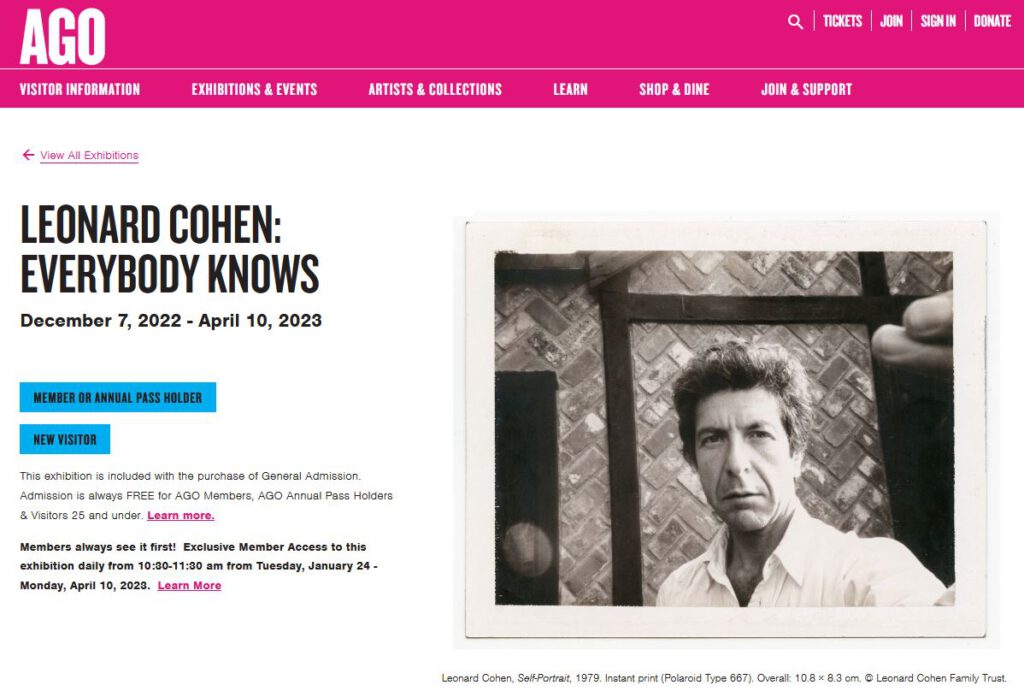Expand the Learn menu
Screen dimensions: 1024x691
(x=570, y=89)
